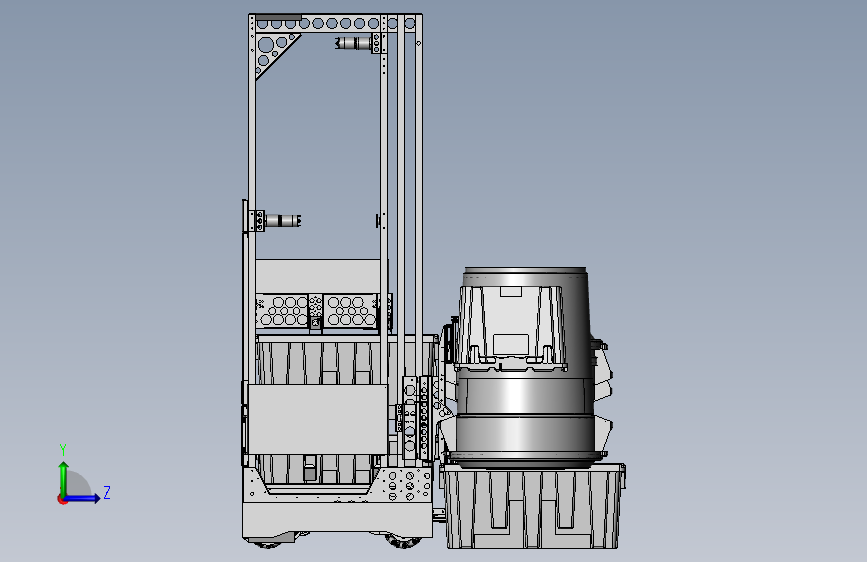Select the triangular gusset plate at the frame top
Viewport: 867px width, 562px height.
273,53
